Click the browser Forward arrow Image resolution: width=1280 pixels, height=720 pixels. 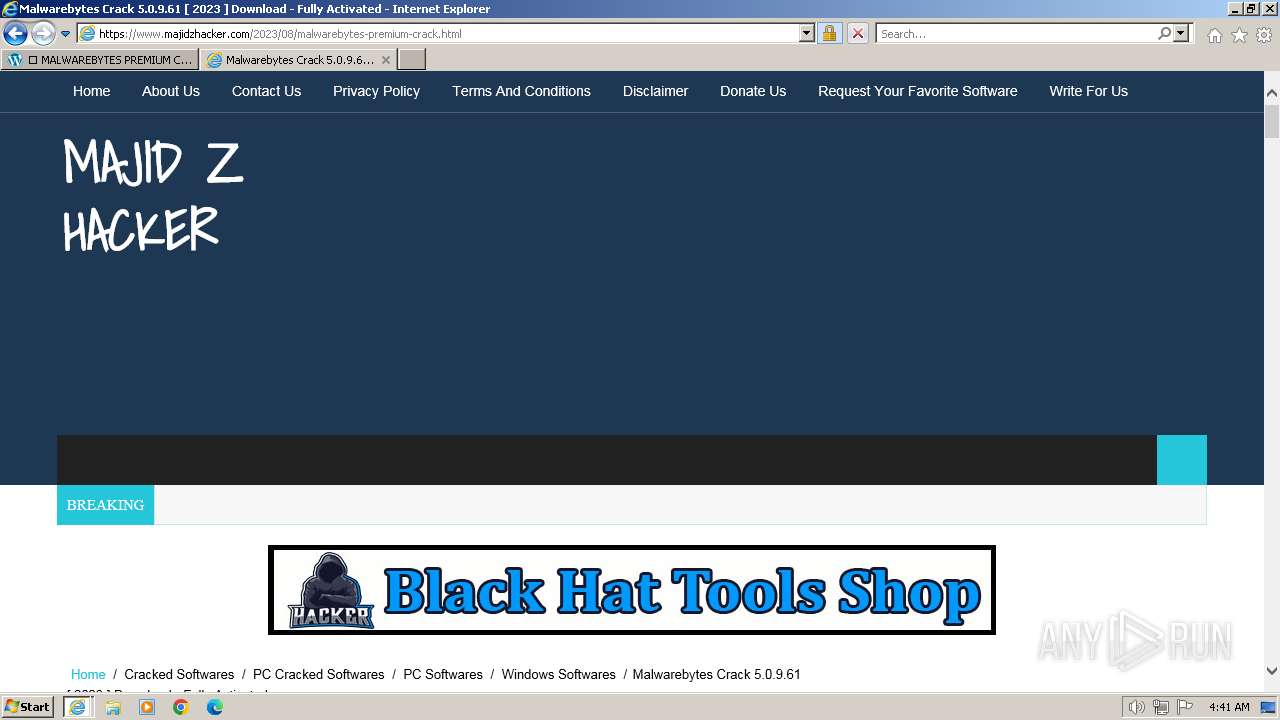(42, 34)
